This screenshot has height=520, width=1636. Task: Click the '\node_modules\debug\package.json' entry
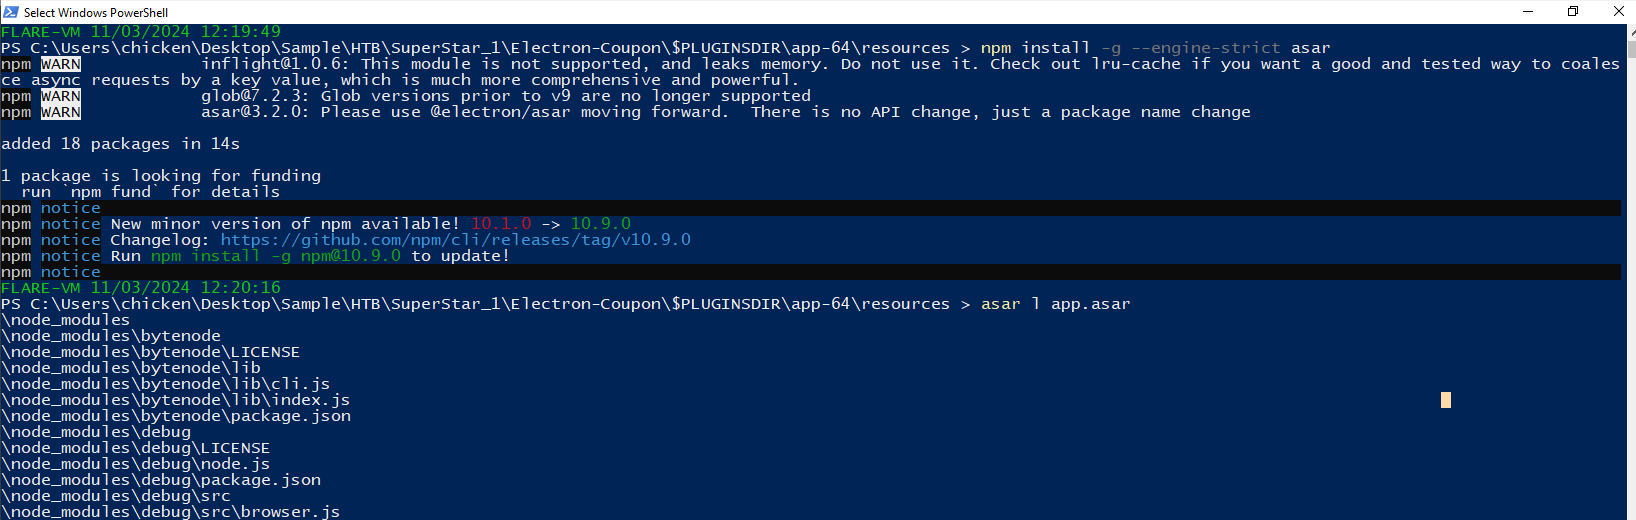pos(161,480)
